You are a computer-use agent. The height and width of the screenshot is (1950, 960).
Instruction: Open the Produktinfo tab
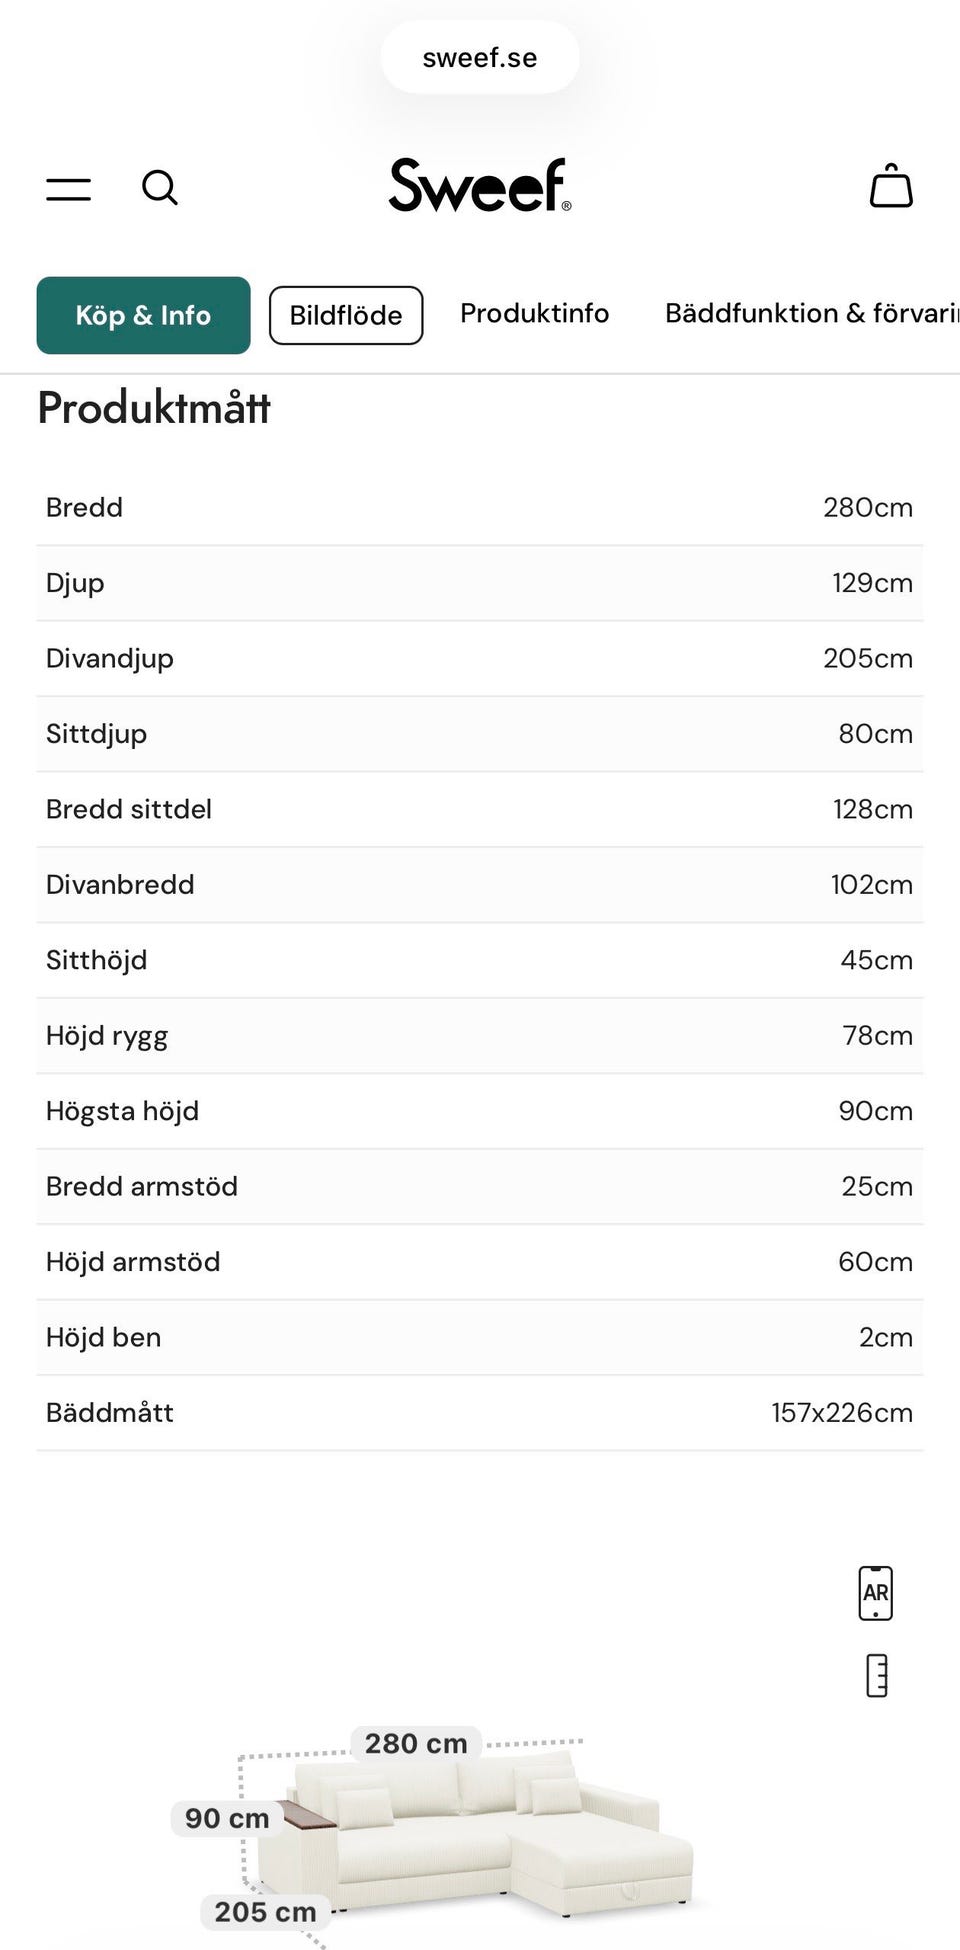pyautogui.click(x=534, y=313)
